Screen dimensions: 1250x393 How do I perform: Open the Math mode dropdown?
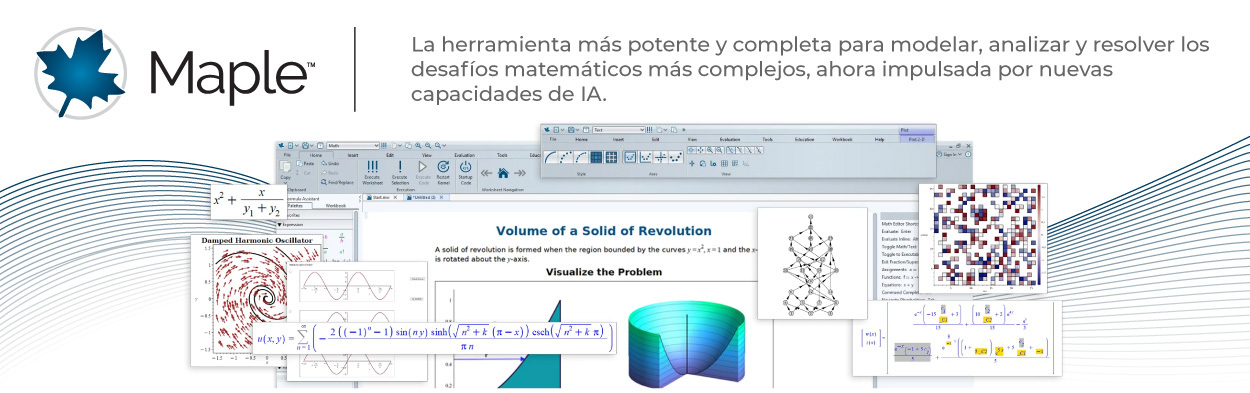pos(352,146)
